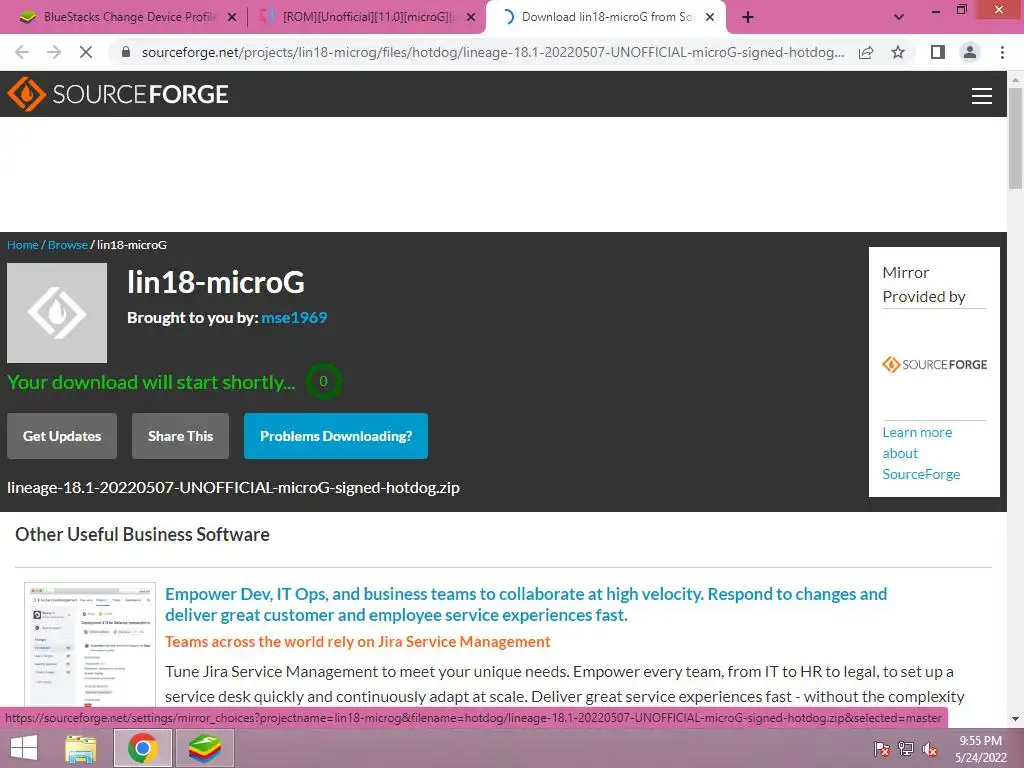This screenshot has height=768, width=1024.
Task: Open the Windows Start menu
Action: 24,748
